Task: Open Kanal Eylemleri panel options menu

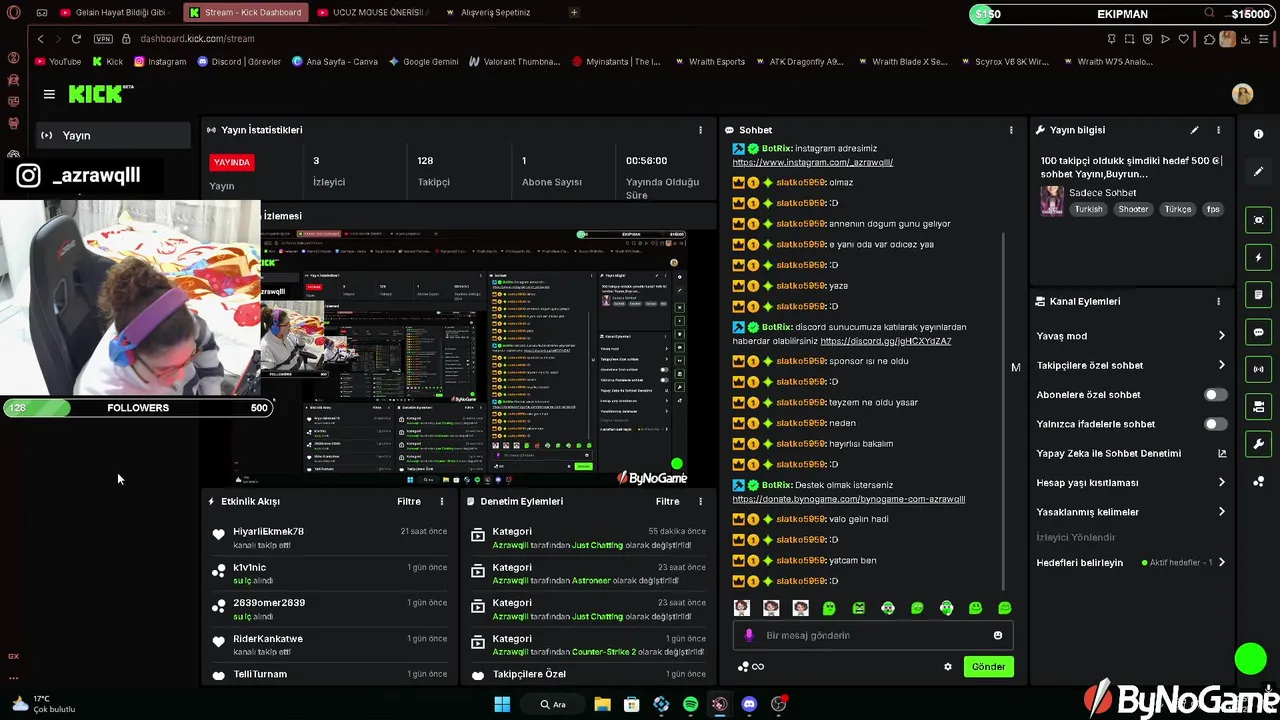Action: click(1218, 301)
